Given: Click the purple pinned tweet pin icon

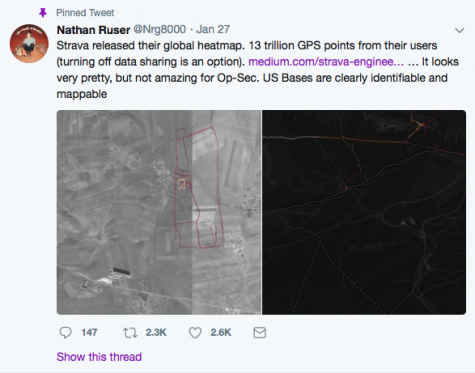Looking at the screenshot, I should [43, 13].
